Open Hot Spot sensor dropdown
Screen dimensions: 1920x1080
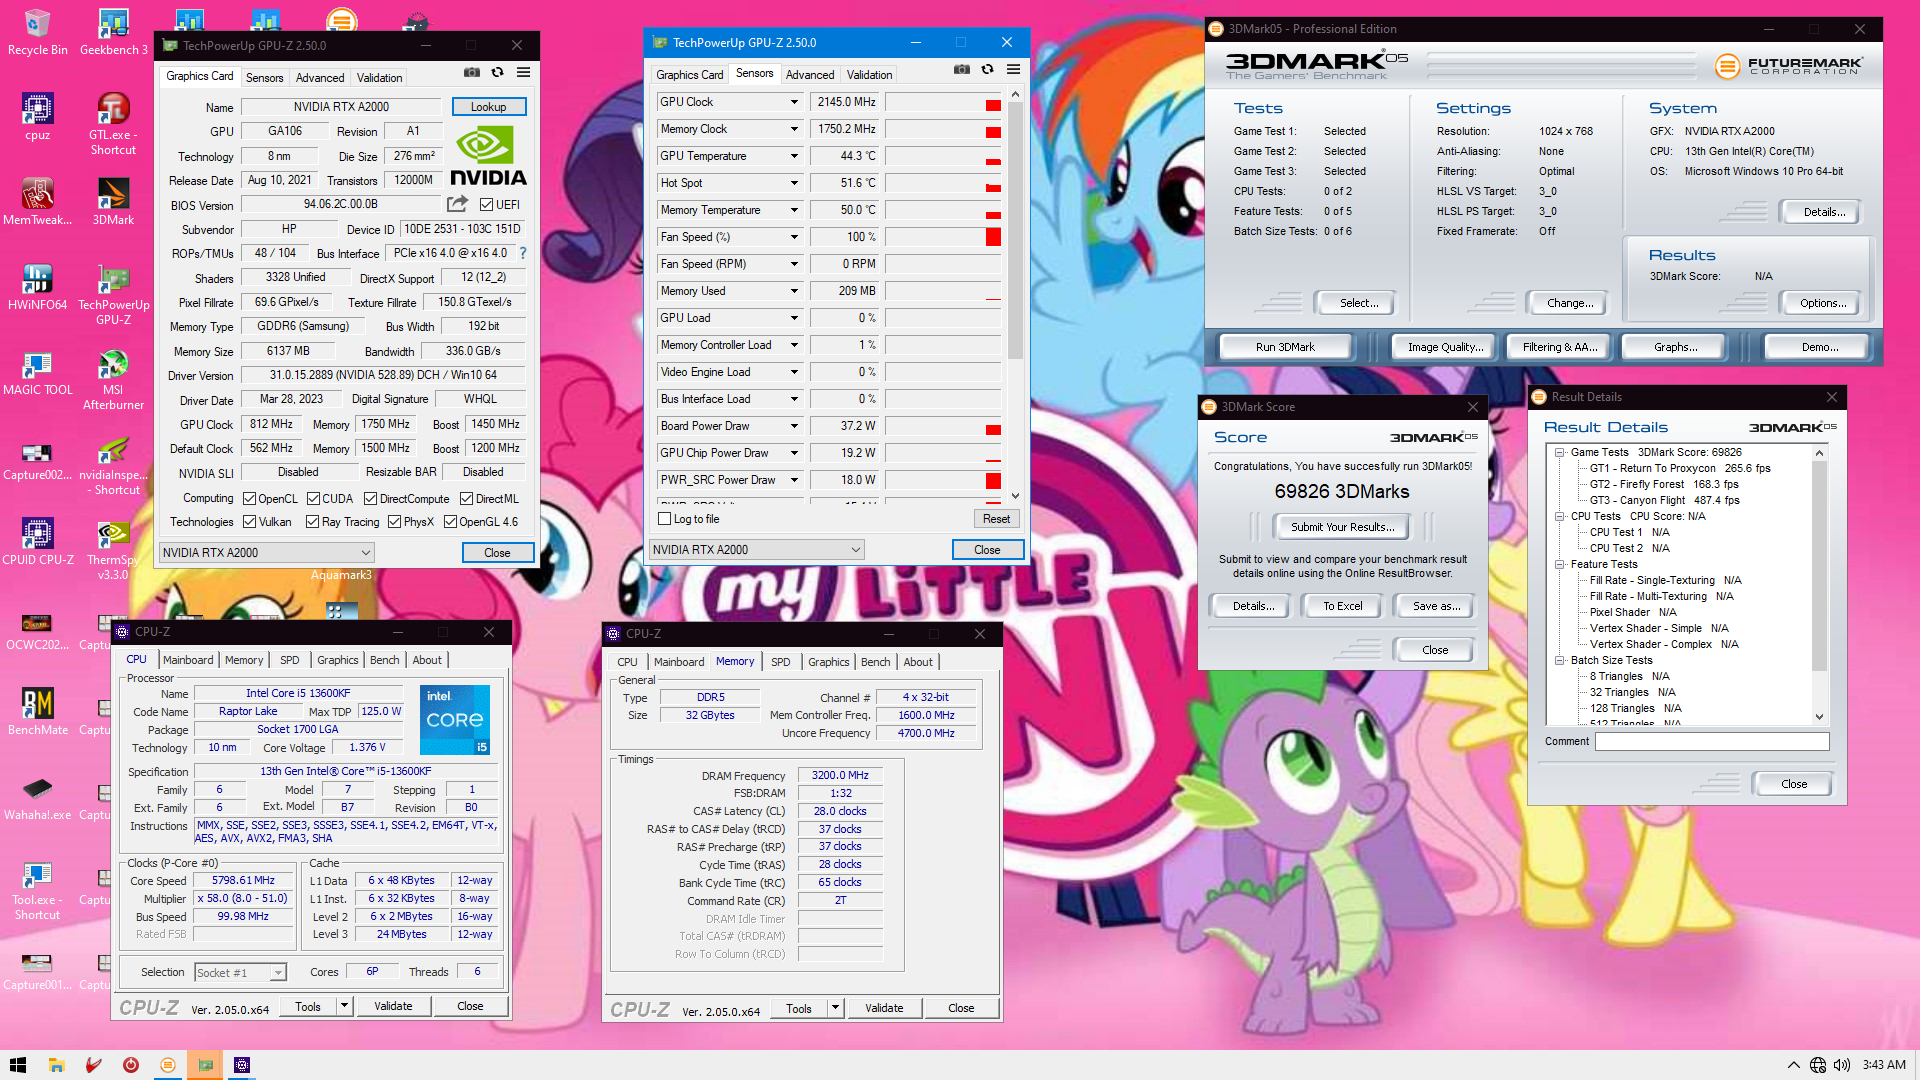tap(794, 183)
